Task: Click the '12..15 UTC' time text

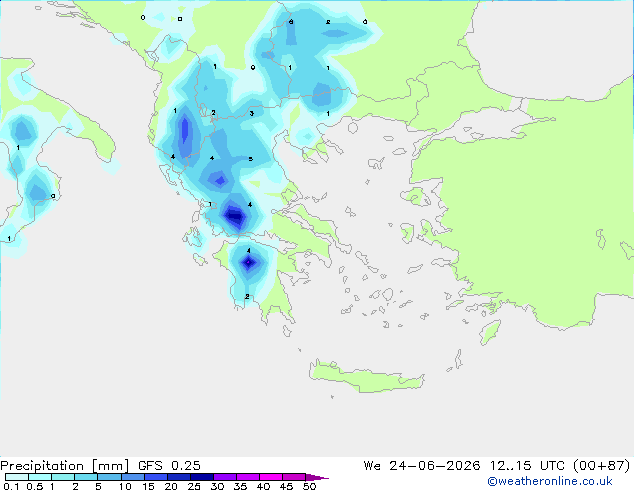Action: click(x=527, y=466)
